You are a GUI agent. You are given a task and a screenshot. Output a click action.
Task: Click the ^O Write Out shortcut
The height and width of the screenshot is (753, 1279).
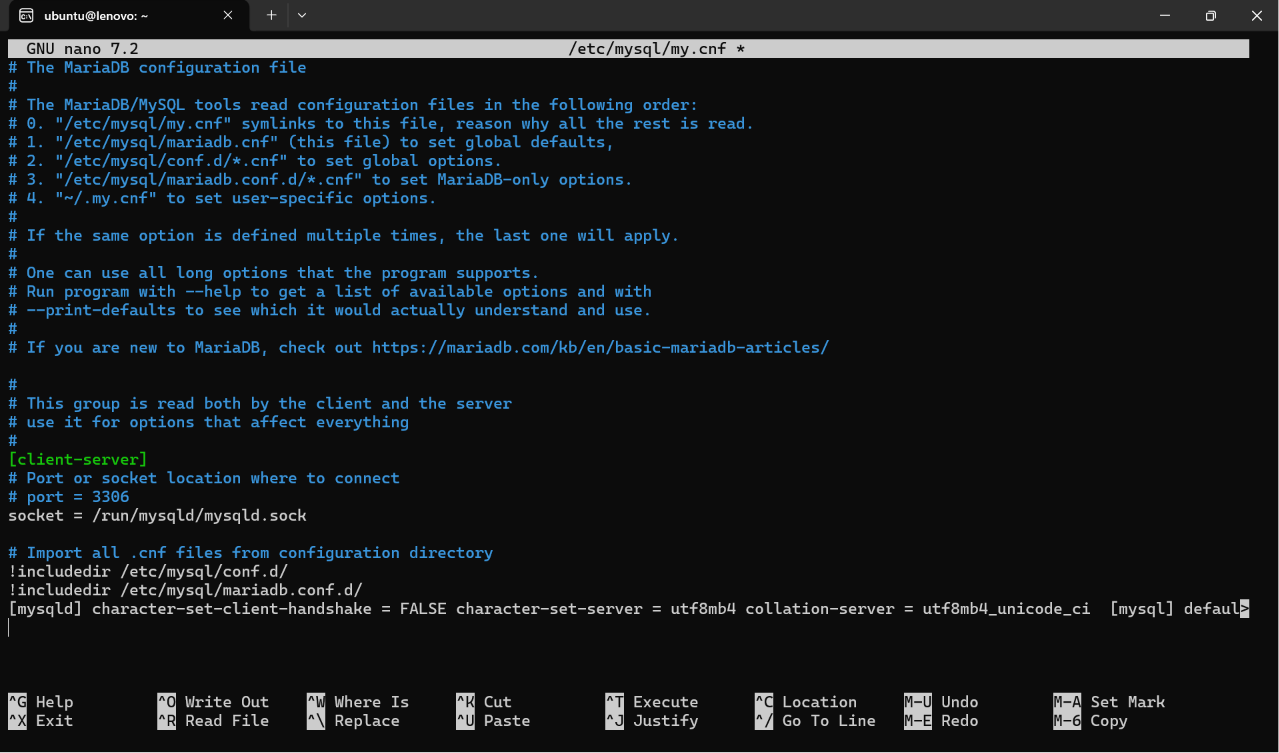(213, 702)
